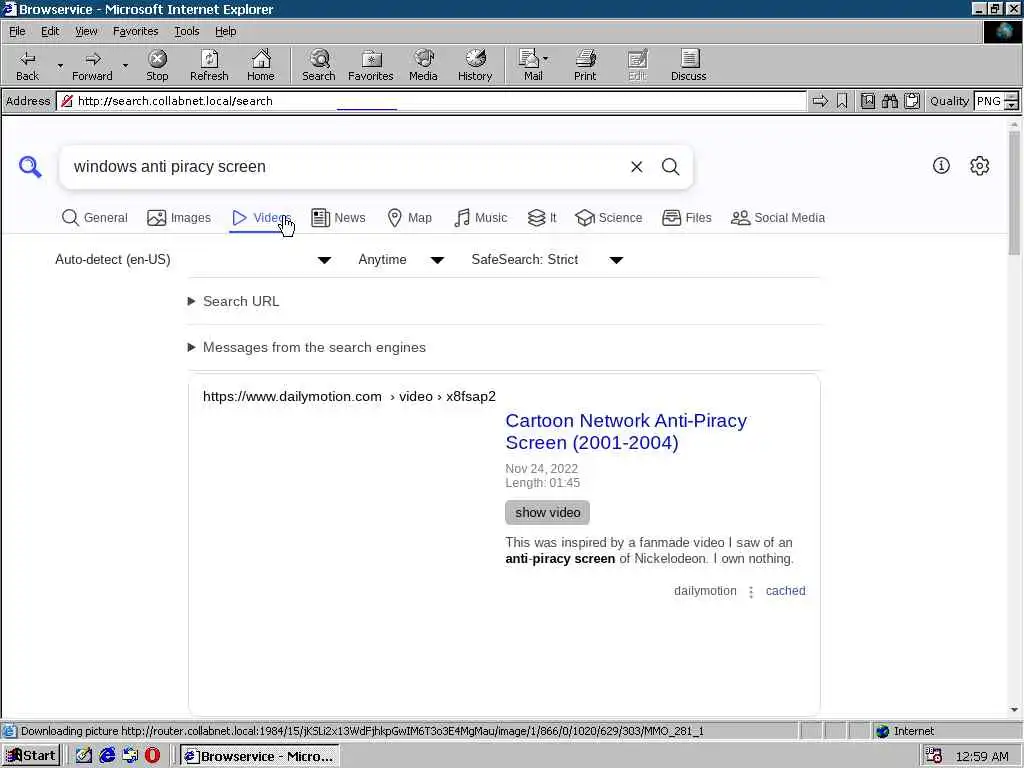Open the Tools menu
The image size is (1024, 768).
click(186, 31)
